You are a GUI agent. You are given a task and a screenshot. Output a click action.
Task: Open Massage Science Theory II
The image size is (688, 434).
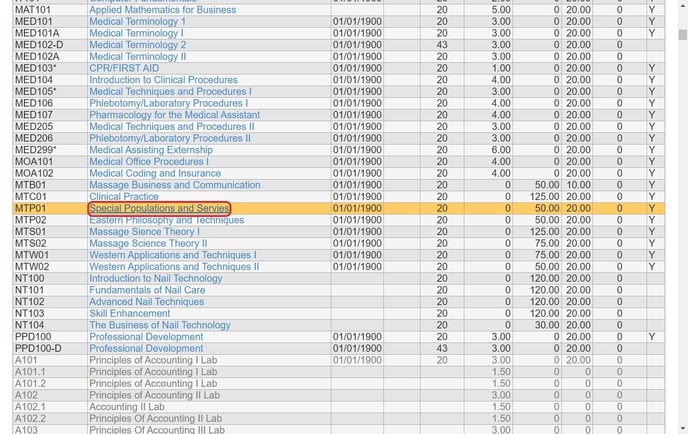pyautogui.click(x=148, y=243)
